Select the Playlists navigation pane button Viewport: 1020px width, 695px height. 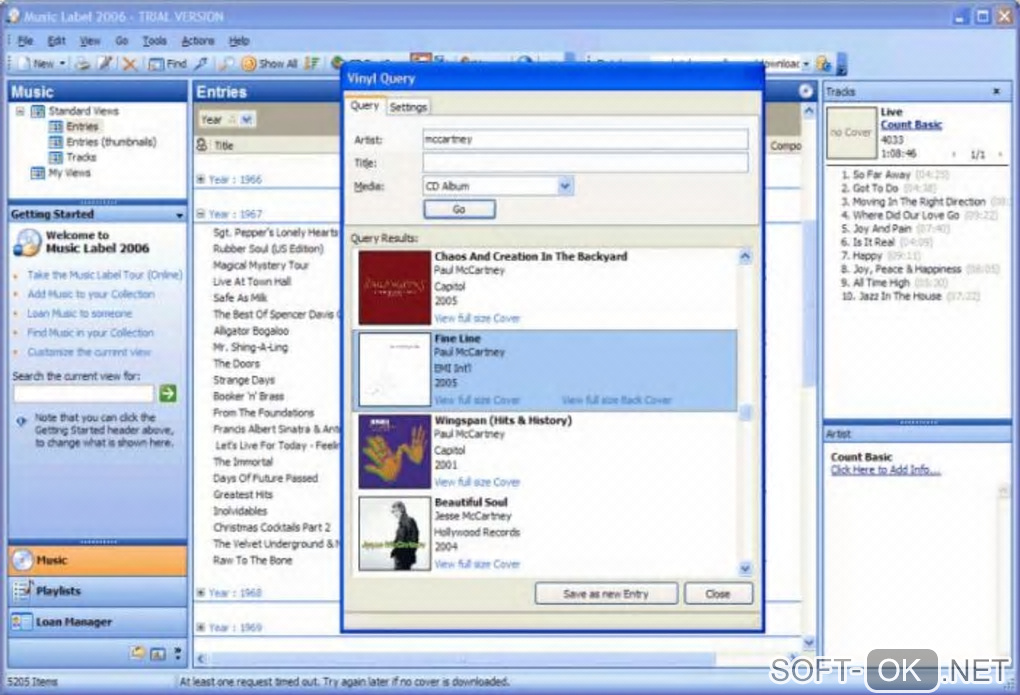point(98,591)
